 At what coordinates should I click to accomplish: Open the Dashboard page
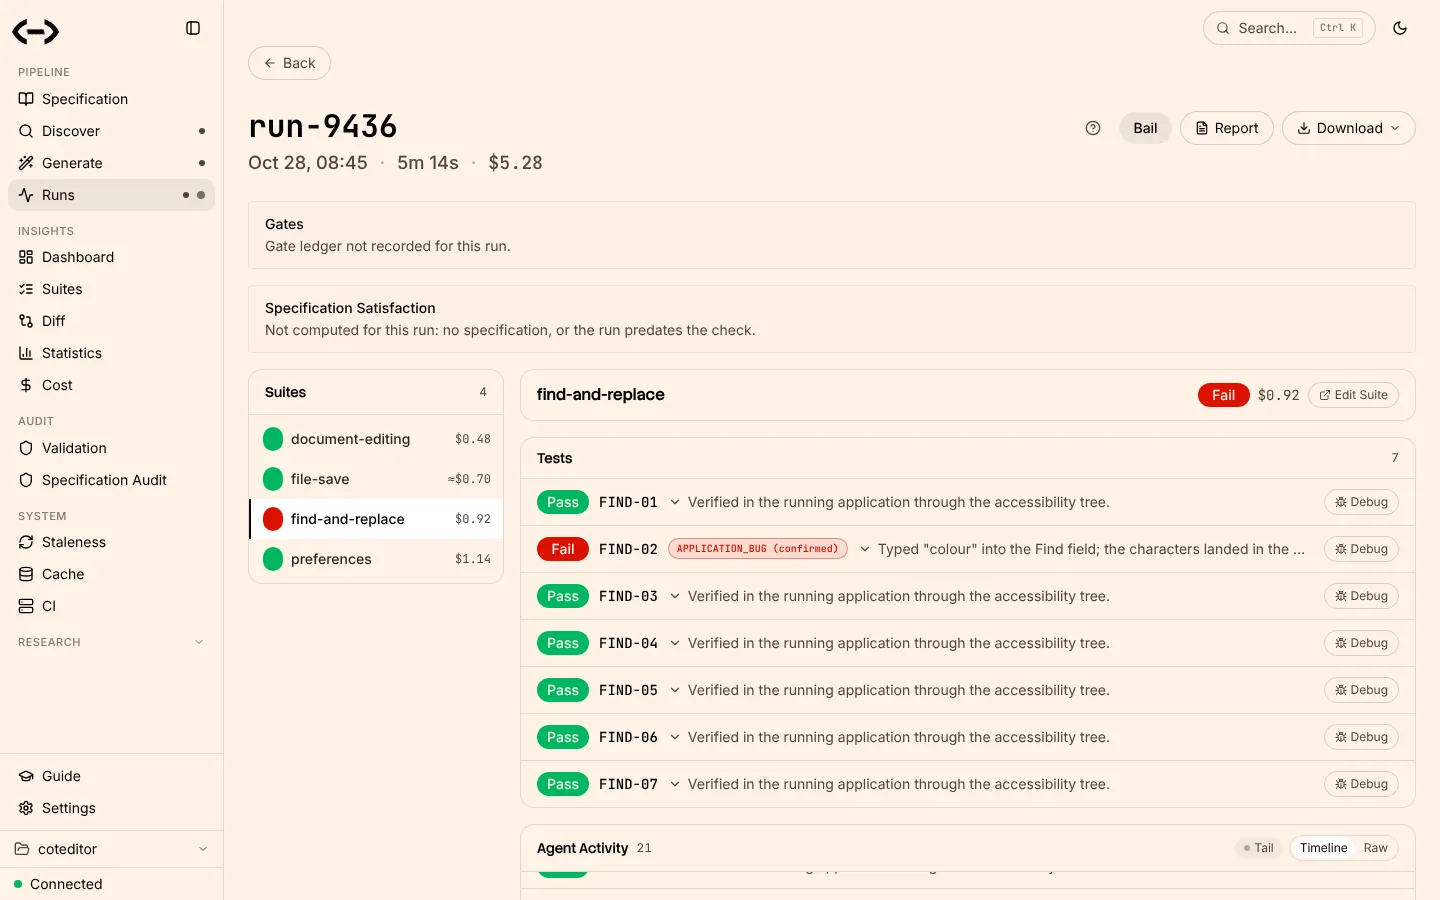pos(111,257)
